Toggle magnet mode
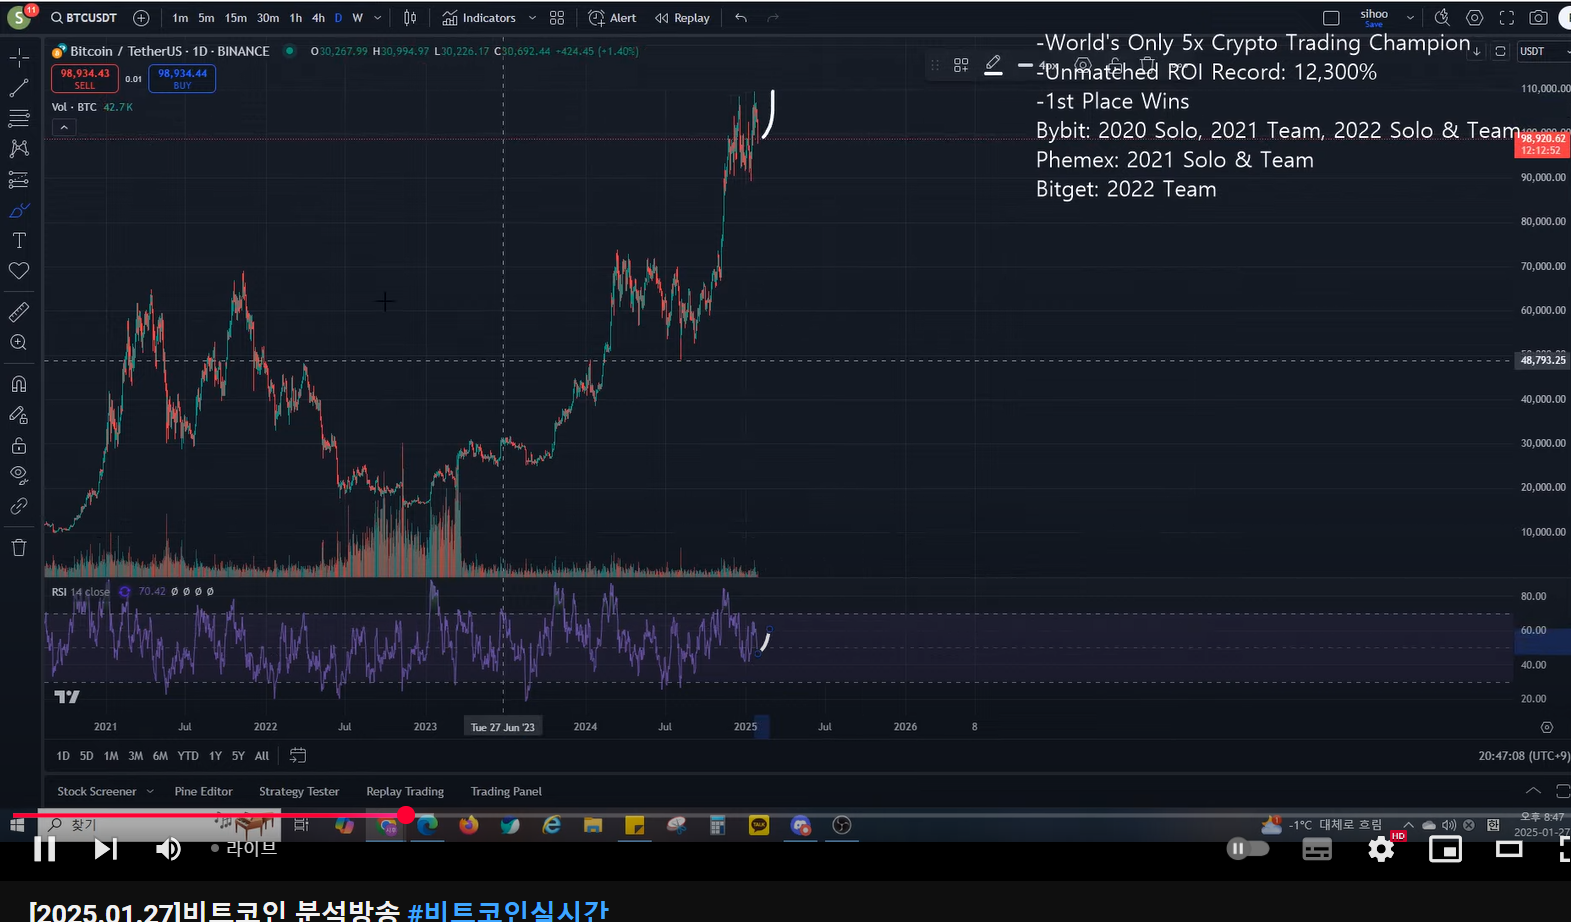Screen dimensions: 1571x922 [19, 384]
